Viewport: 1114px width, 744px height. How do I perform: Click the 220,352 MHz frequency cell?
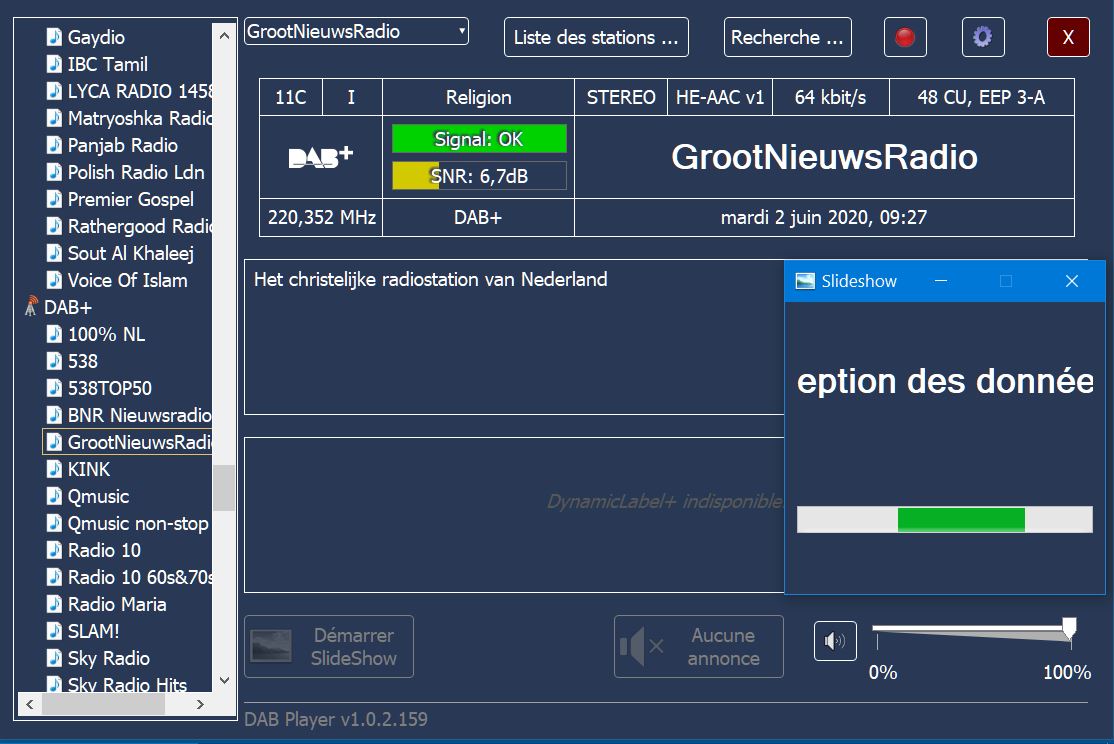coord(321,217)
